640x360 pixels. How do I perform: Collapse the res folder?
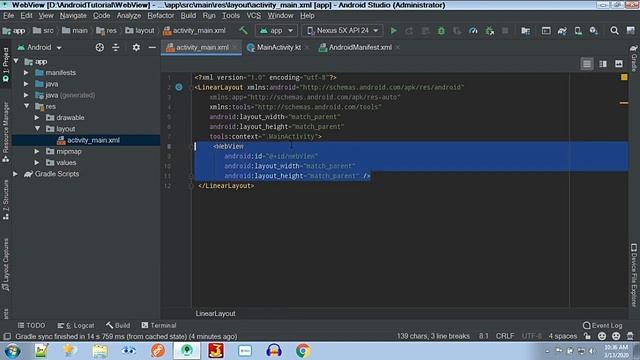click(26, 106)
